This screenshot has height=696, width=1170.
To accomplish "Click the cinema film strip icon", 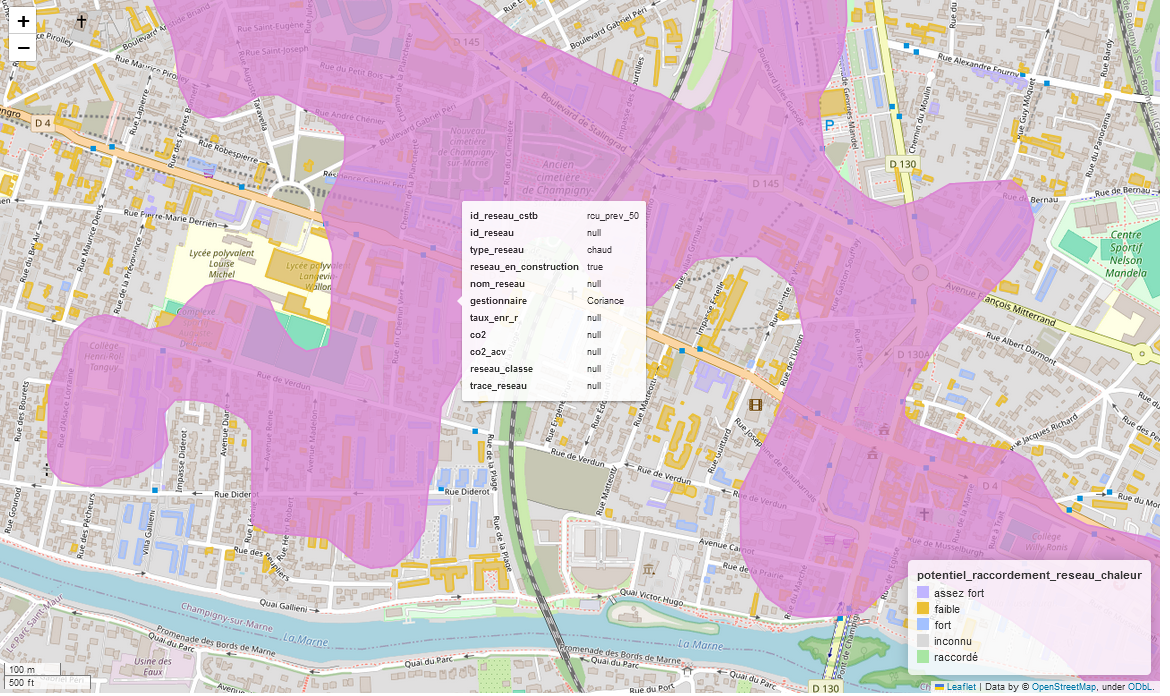I will point(755,405).
